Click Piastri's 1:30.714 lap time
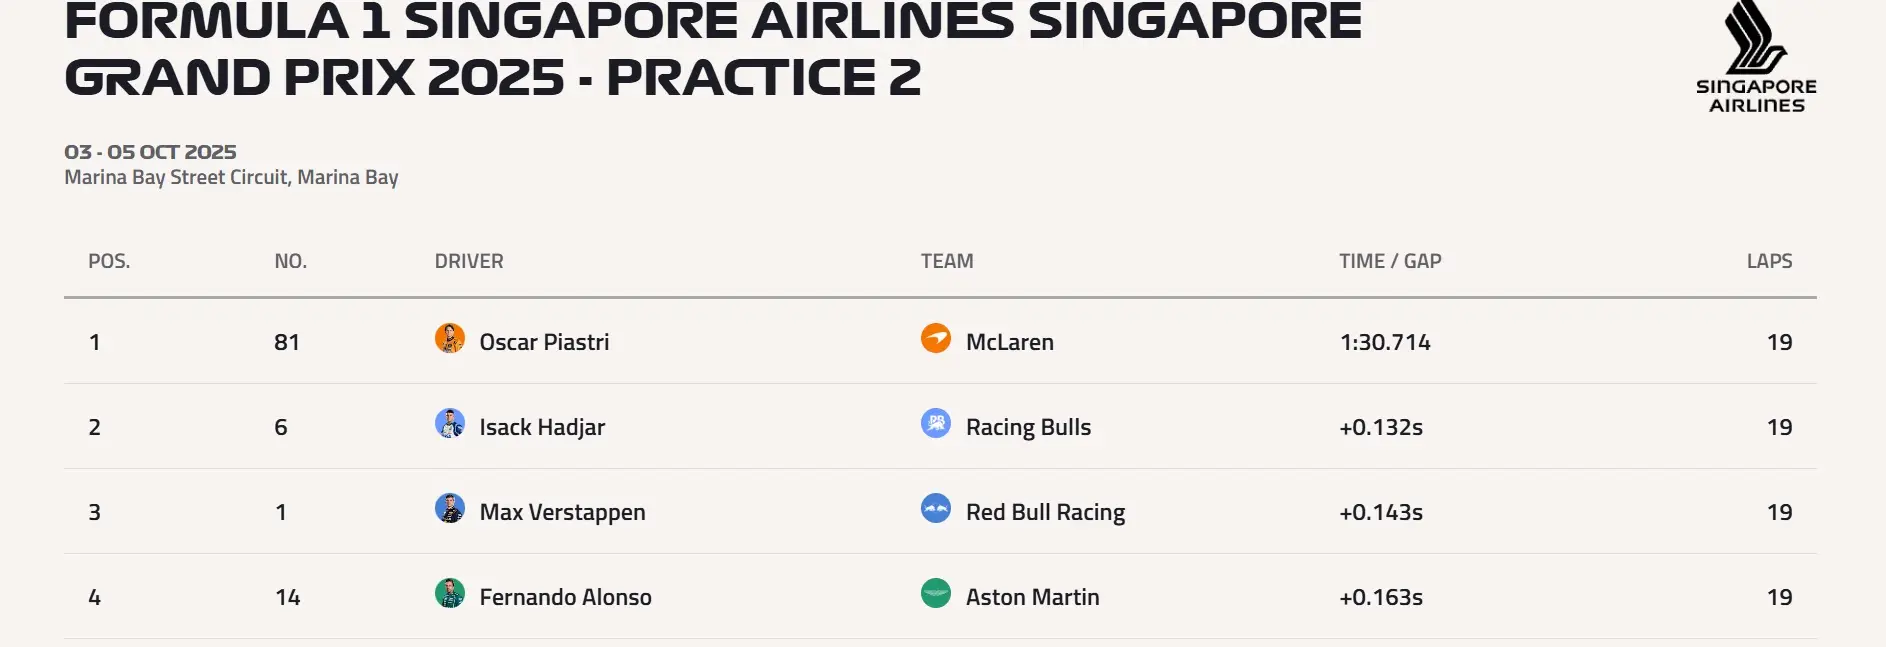This screenshot has height=647, width=1886. pos(1385,342)
